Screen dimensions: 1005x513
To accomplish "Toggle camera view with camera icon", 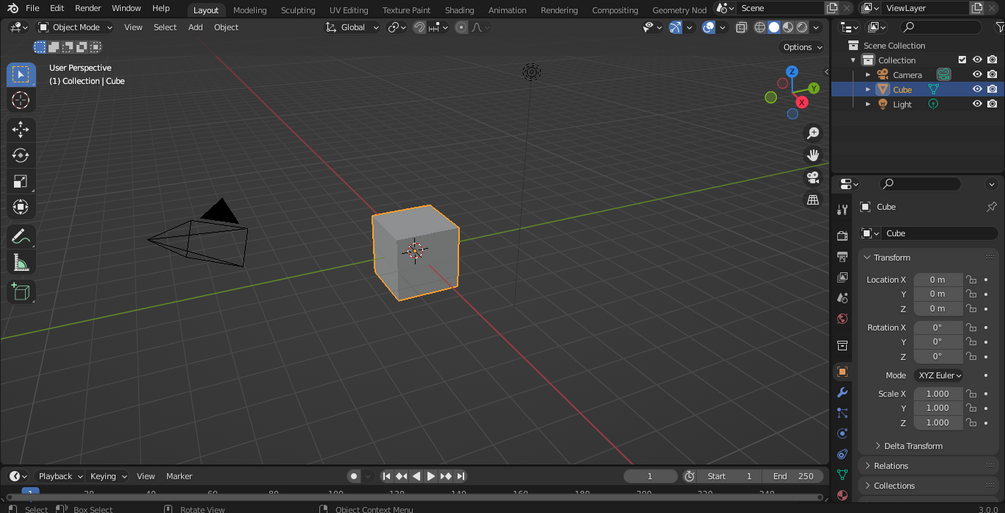I will (813, 178).
